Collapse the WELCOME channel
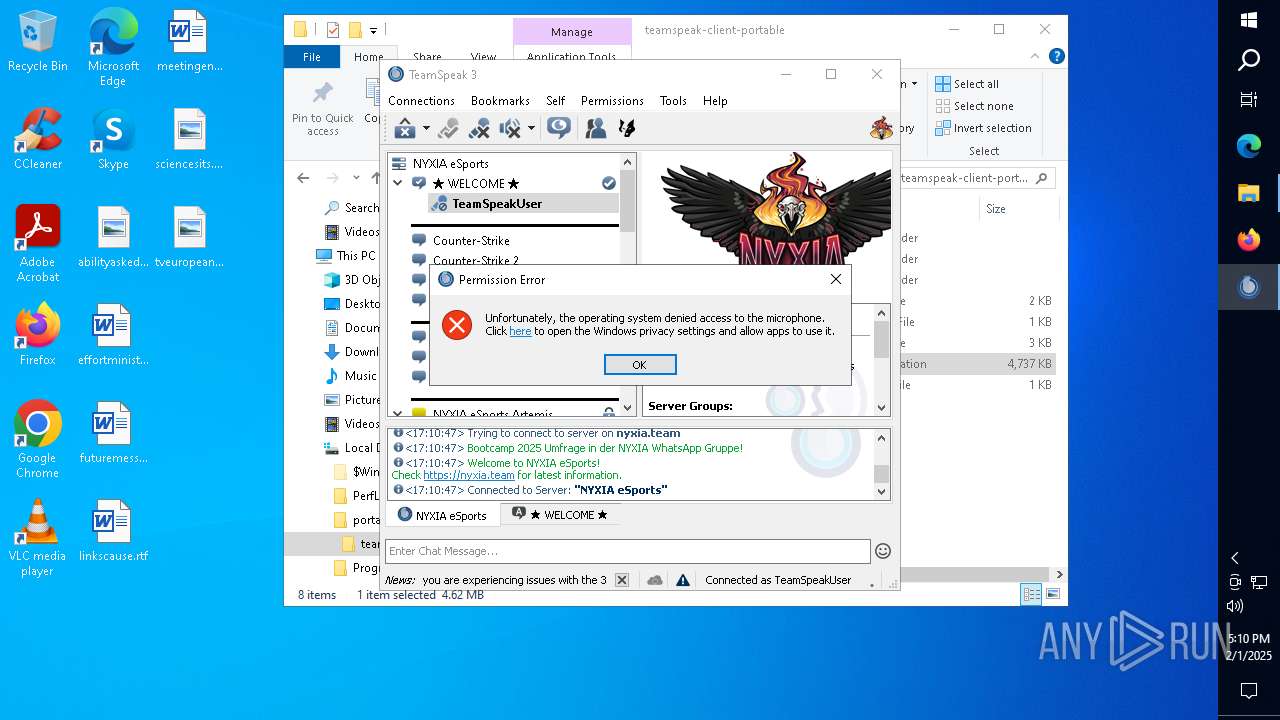 [x=398, y=183]
